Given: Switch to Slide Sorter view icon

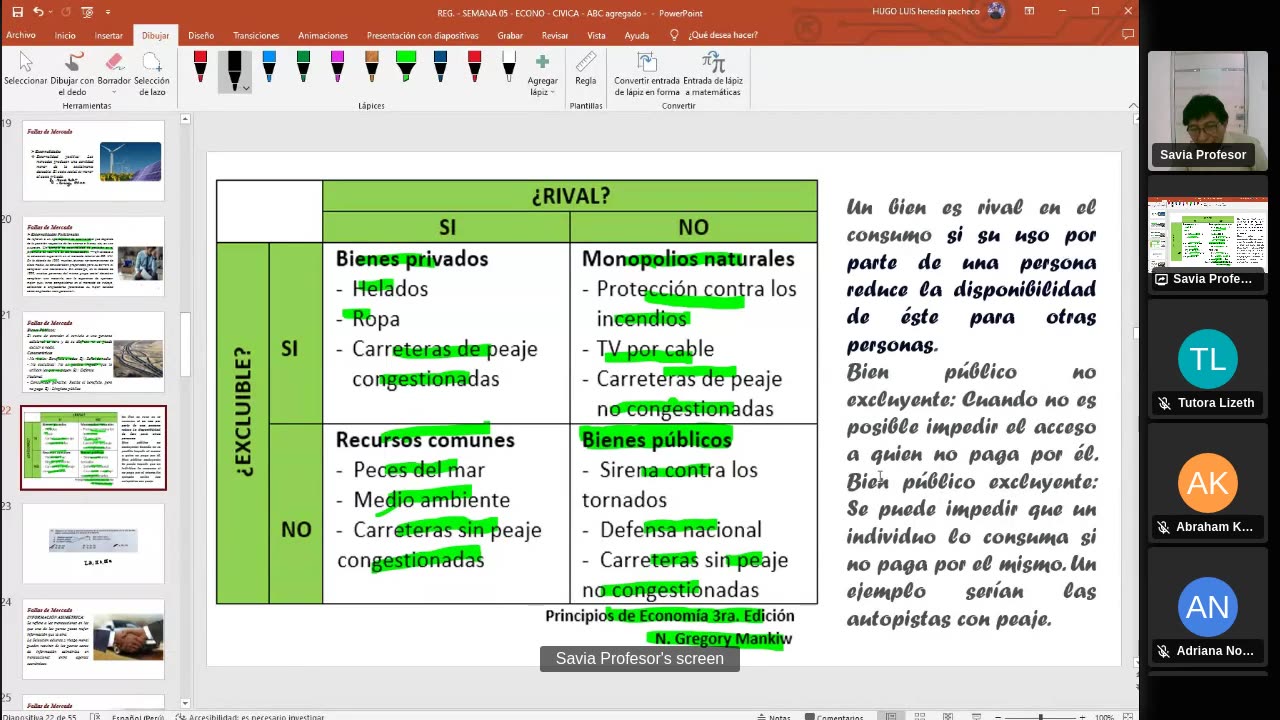Looking at the screenshot, I should pyautogui.click(x=919, y=716).
